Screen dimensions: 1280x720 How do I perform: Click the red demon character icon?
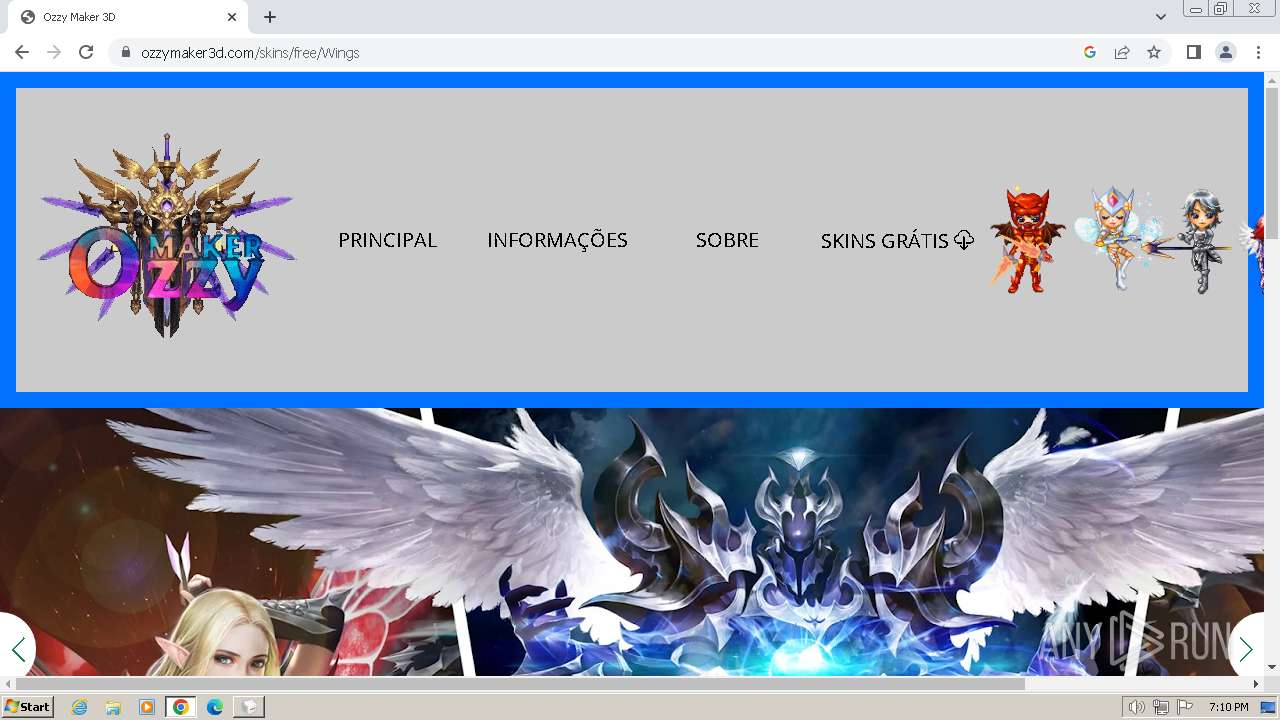coord(1027,240)
